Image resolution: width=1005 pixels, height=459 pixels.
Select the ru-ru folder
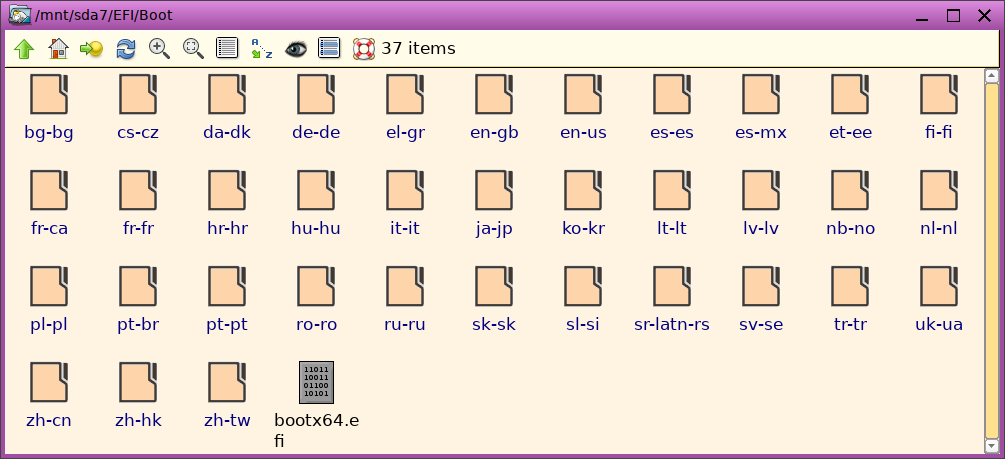pyautogui.click(x=405, y=299)
